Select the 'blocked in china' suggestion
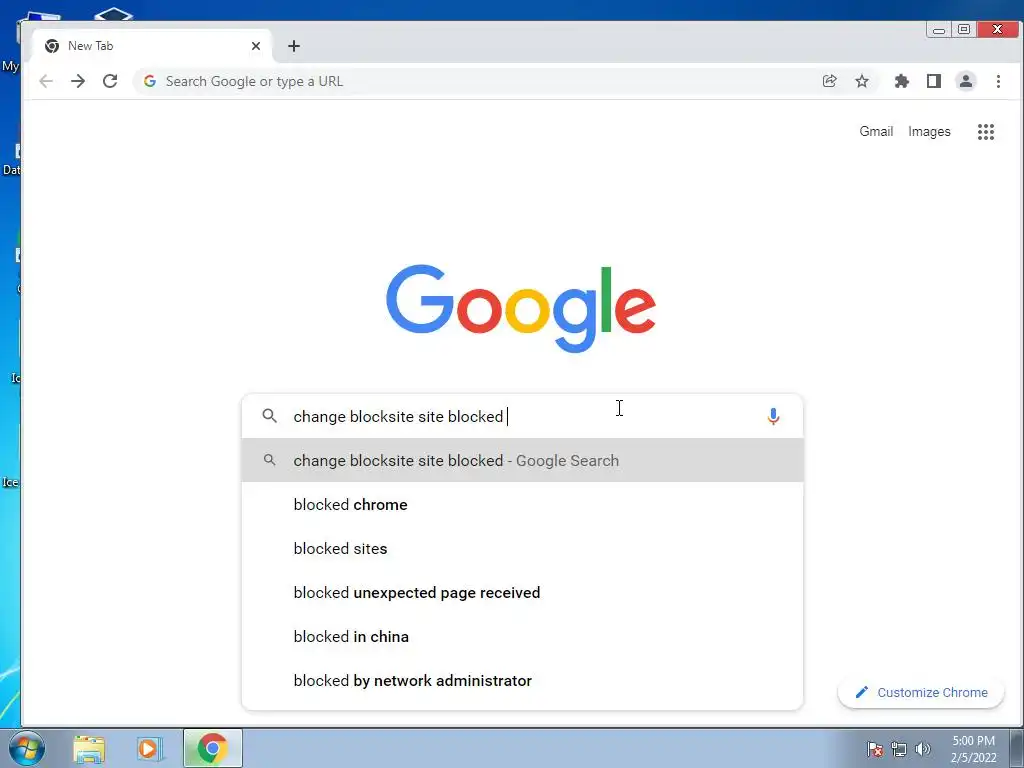The image size is (1024, 768). click(x=522, y=637)
